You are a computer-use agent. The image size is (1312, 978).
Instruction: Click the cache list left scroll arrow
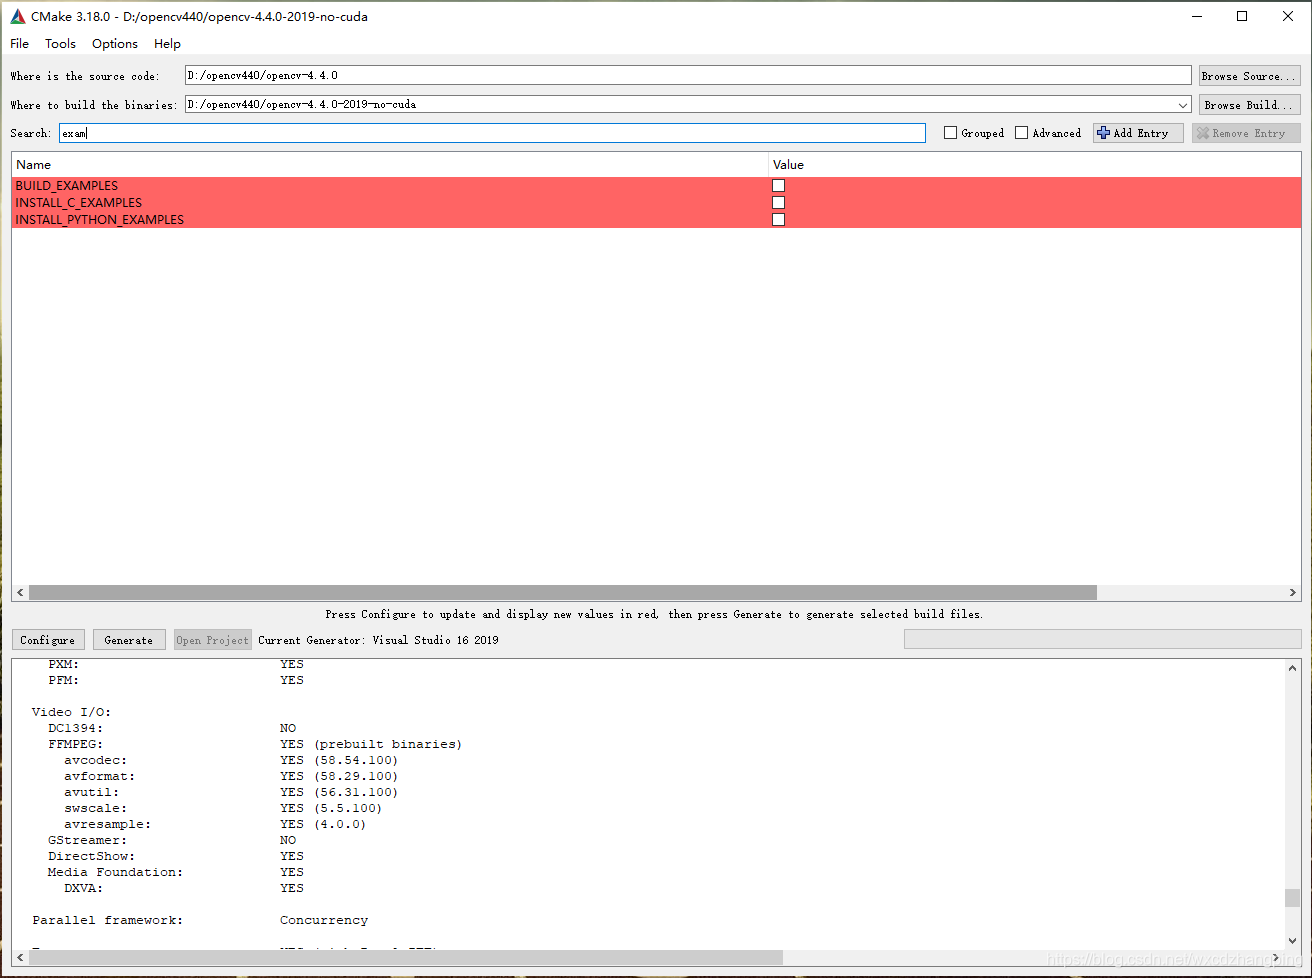click(x=20, y=593)
